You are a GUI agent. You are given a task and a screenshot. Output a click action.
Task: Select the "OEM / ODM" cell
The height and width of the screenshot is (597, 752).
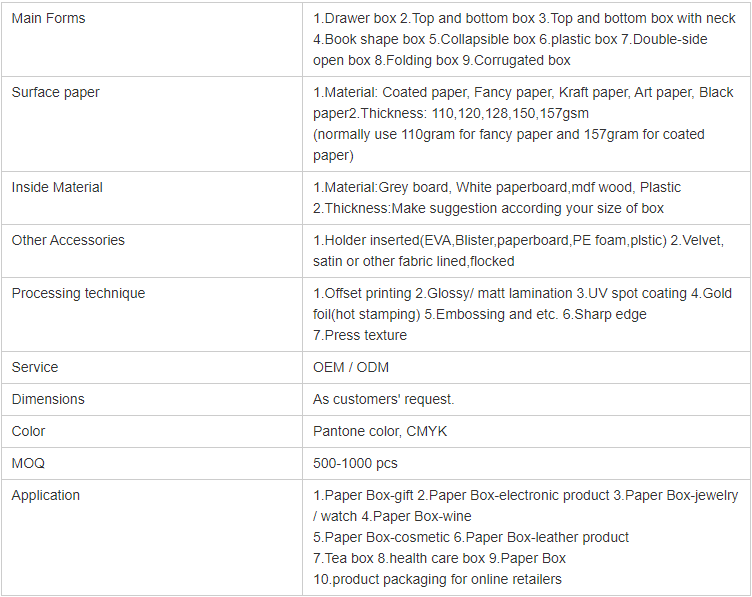pos(351,367)
